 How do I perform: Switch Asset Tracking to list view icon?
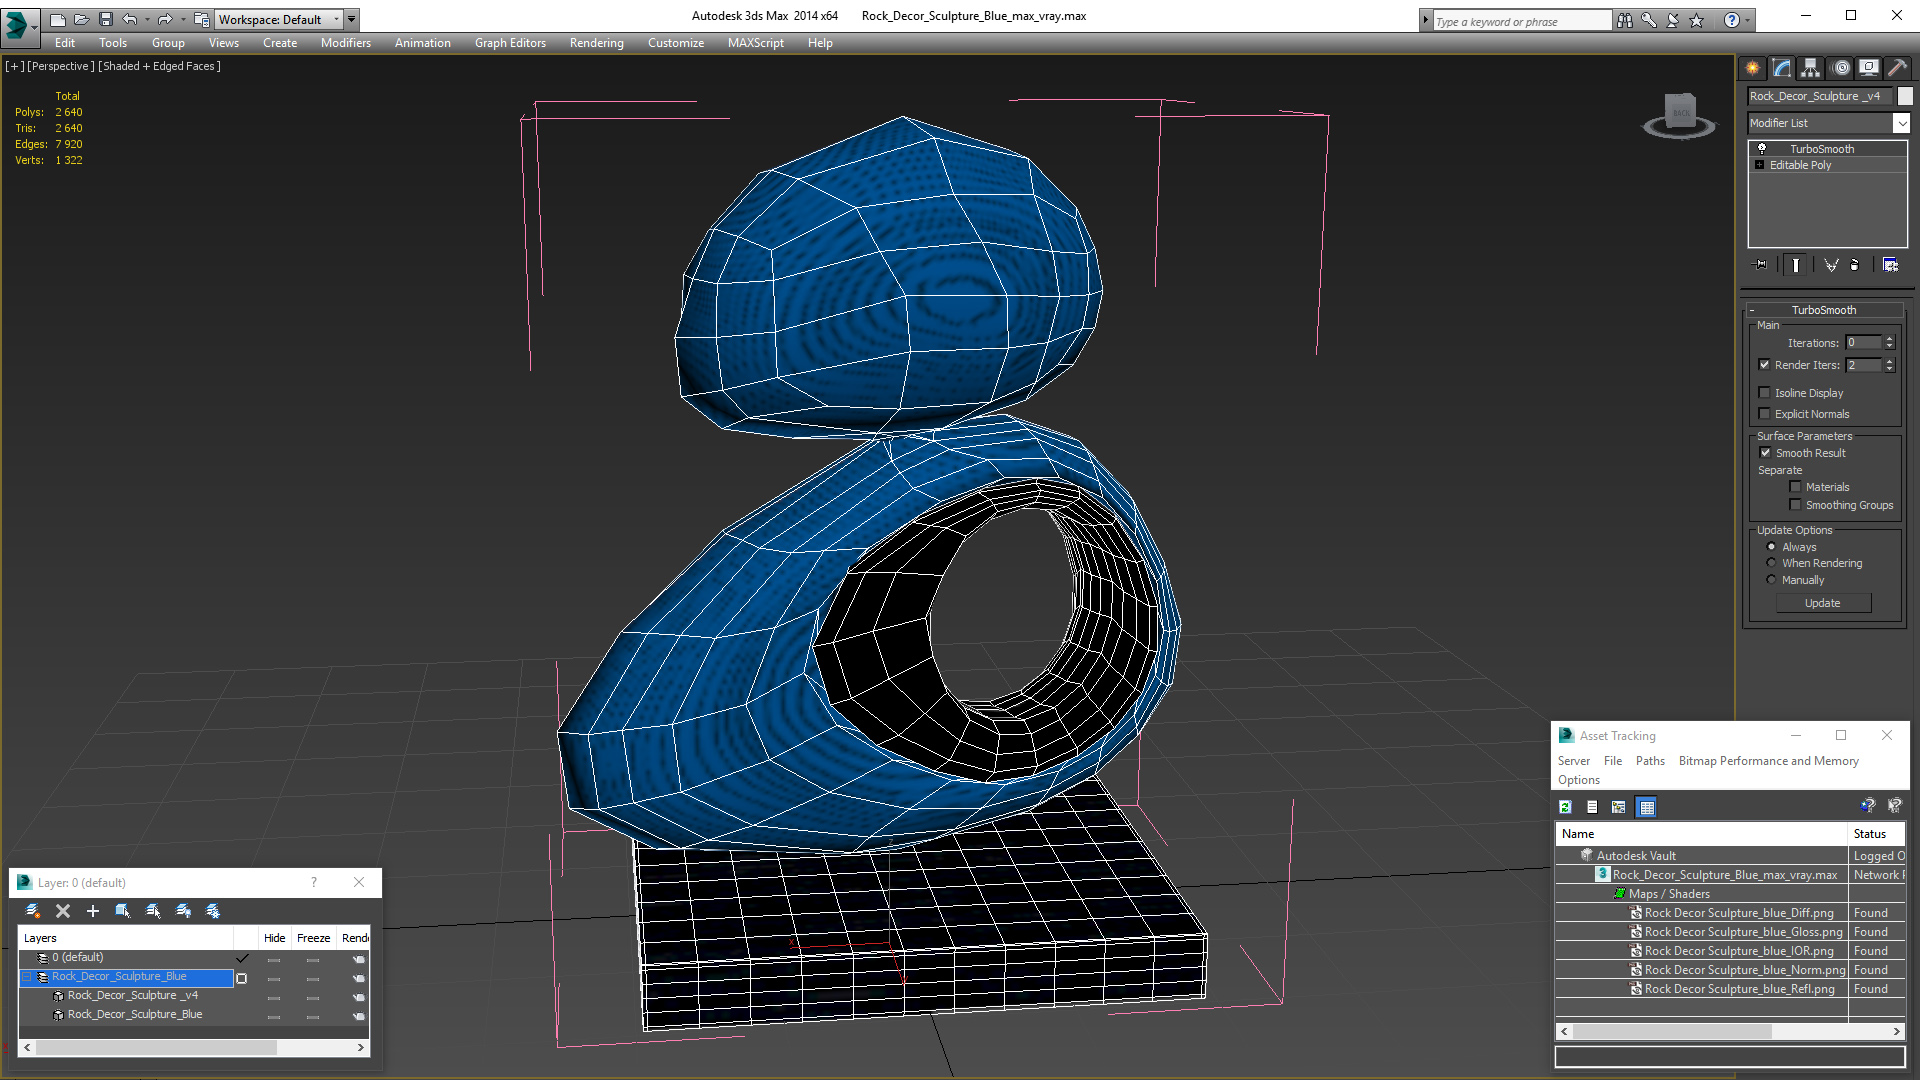tap(1592, 807)
